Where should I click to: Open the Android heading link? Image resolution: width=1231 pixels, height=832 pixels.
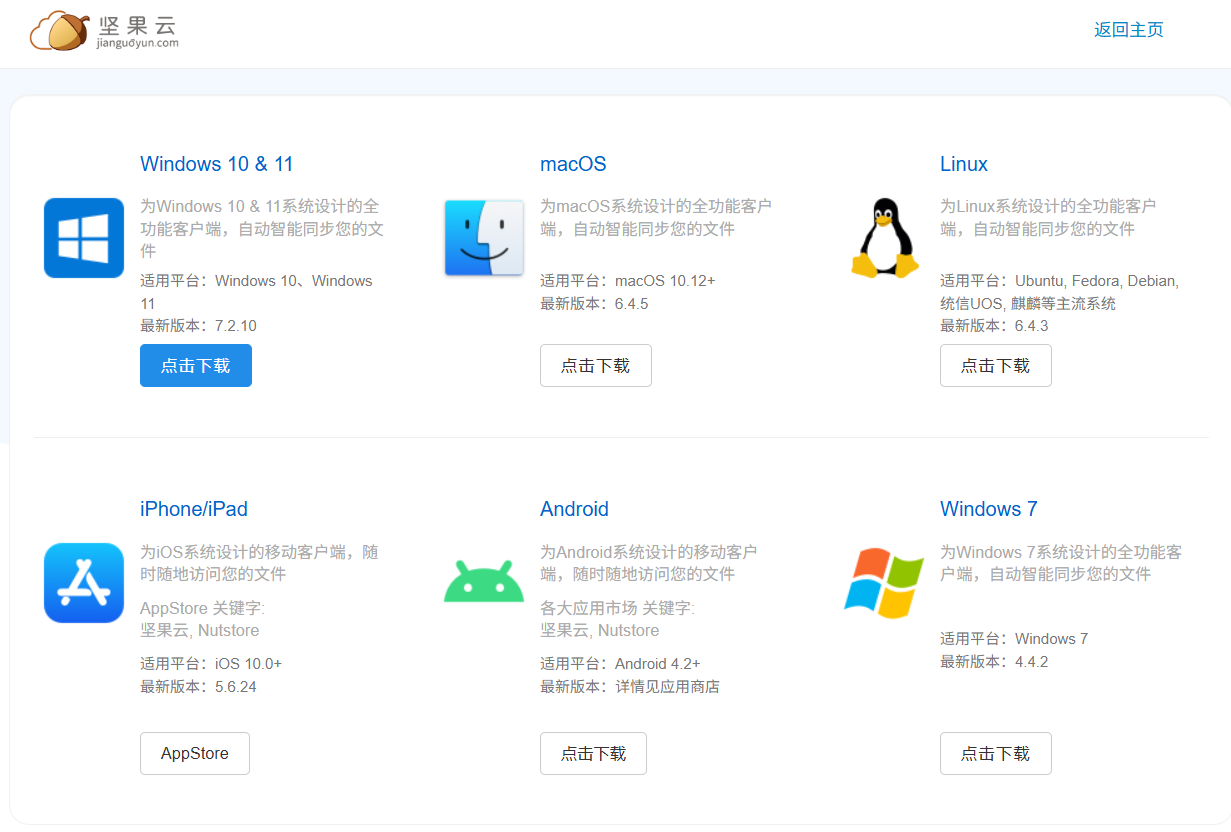point(574,509)
